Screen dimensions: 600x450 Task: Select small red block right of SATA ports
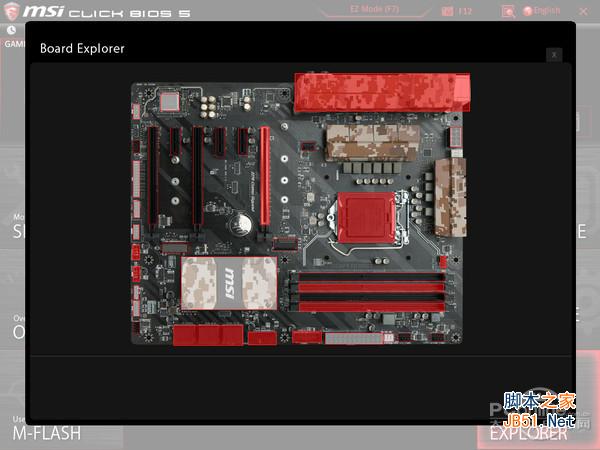(262, 338)
